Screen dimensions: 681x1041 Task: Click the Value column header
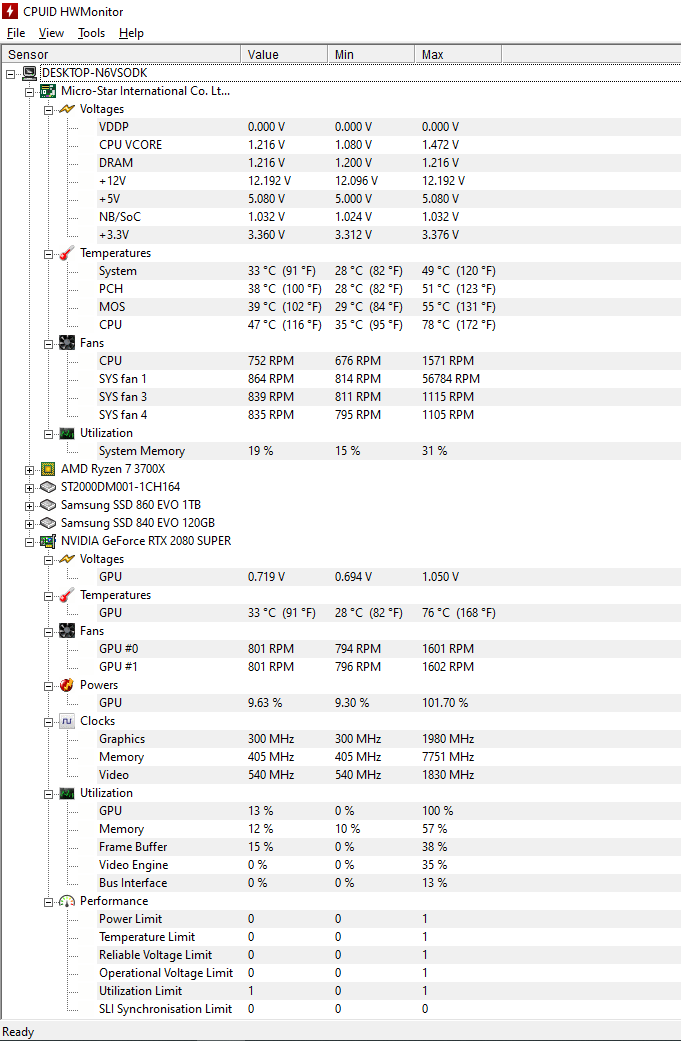pyautogui.click(x=284, y=54)
